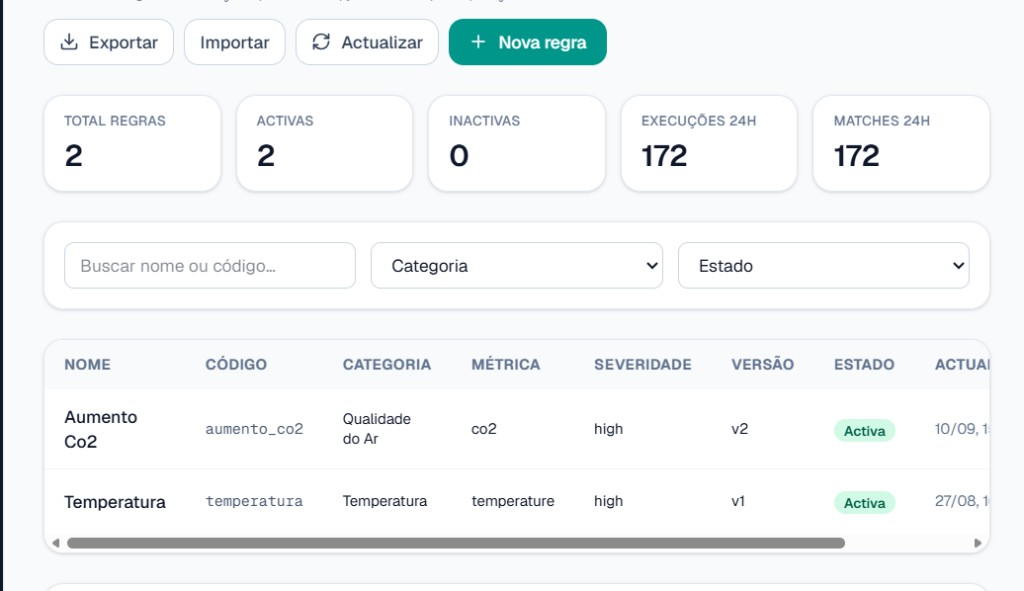Screen dimensions: 1024x591
Task: Sort by the CÓDIGO column header
Action: click(236, 364)
